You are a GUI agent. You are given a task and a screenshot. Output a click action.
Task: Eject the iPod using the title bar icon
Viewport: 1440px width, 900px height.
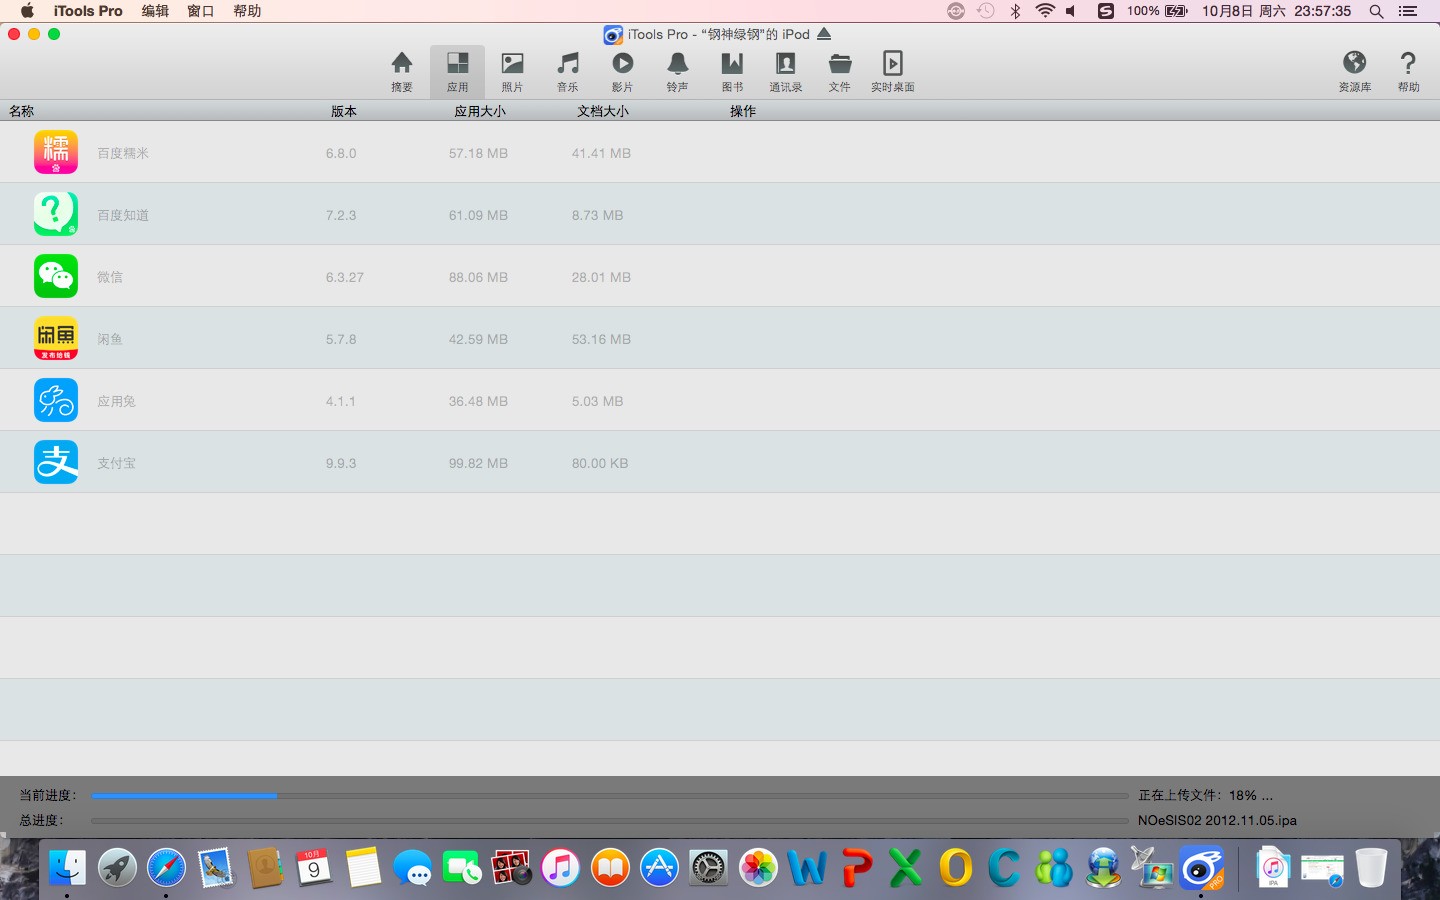pos(824,34)
